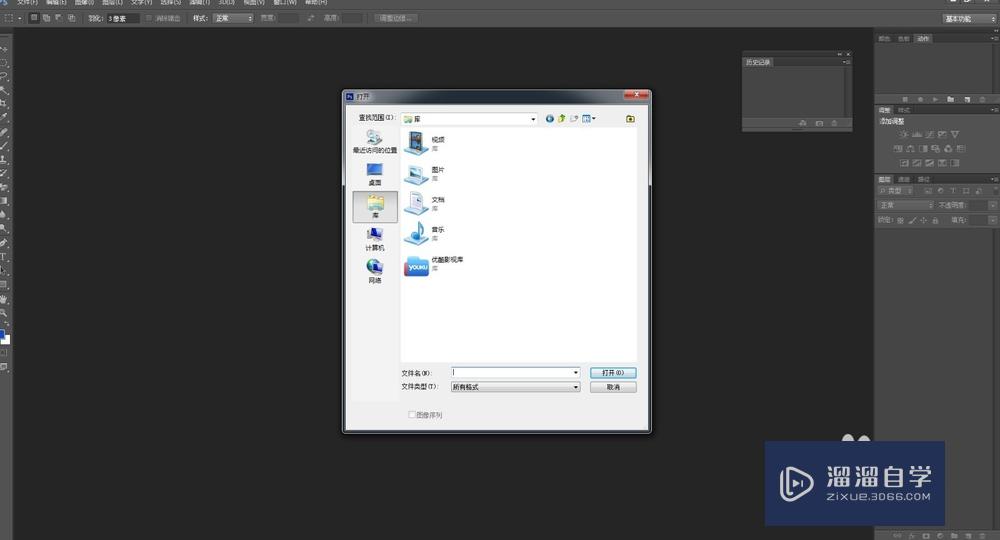
Task: Click the Levels adjustment icon
Action: click(916, 135)
